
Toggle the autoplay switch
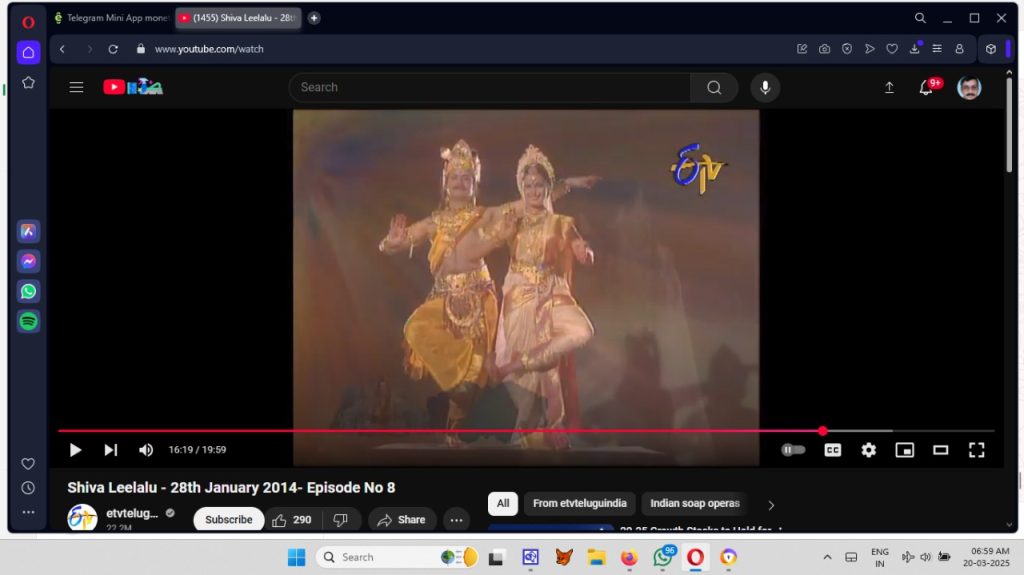[793, 450]
